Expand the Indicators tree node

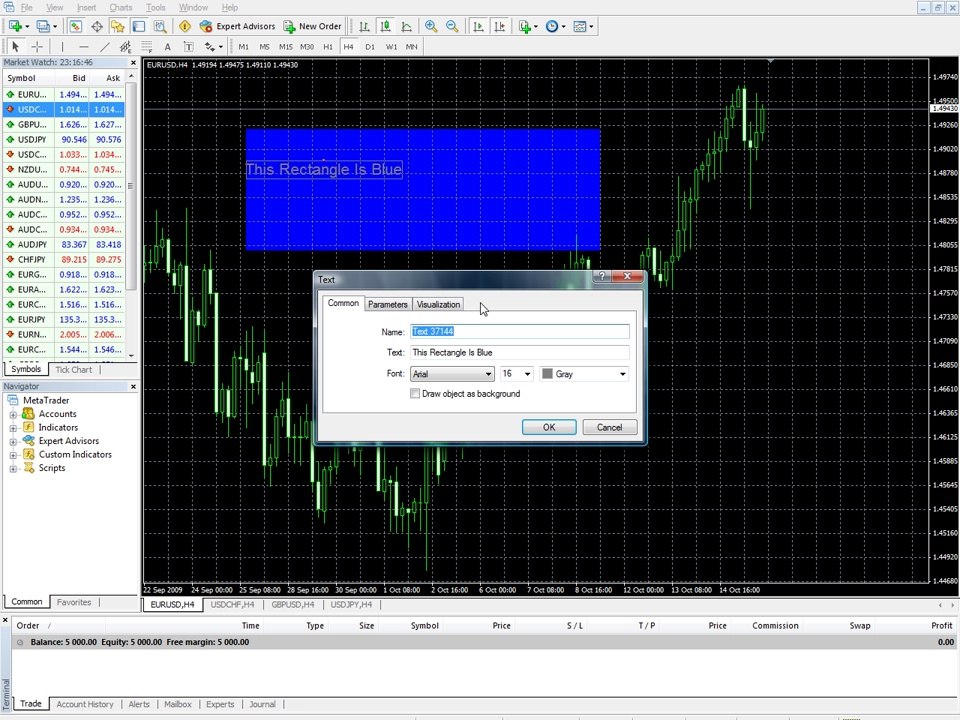click(x=13, y=428)
